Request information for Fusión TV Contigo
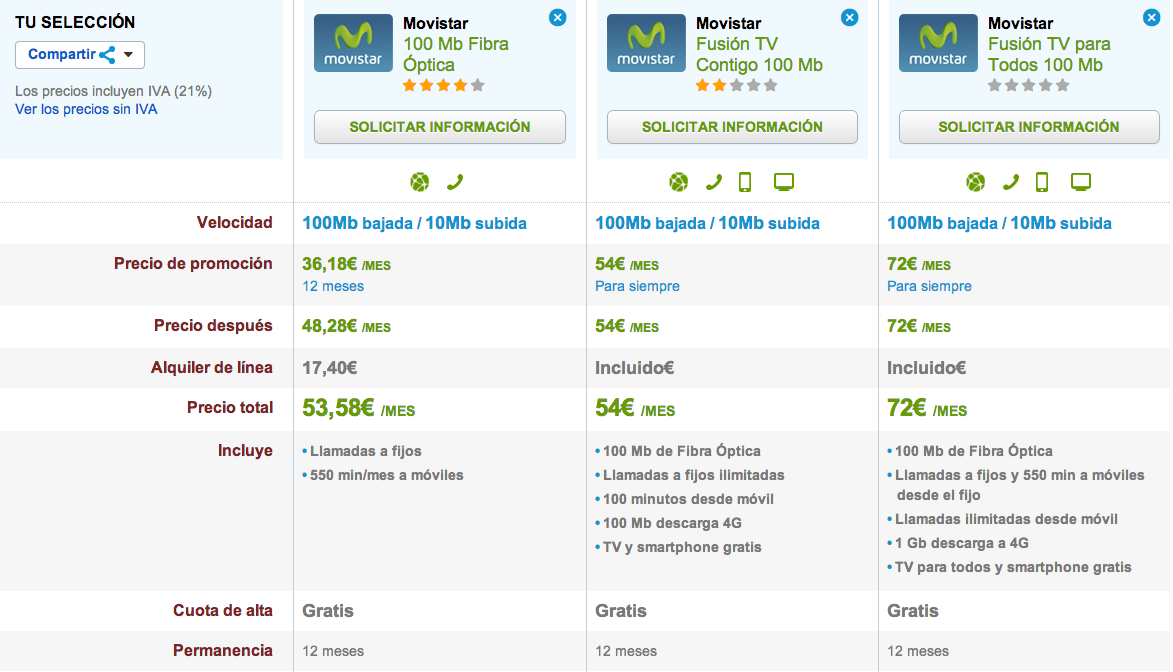1173x672 pixels. point(732,127)
